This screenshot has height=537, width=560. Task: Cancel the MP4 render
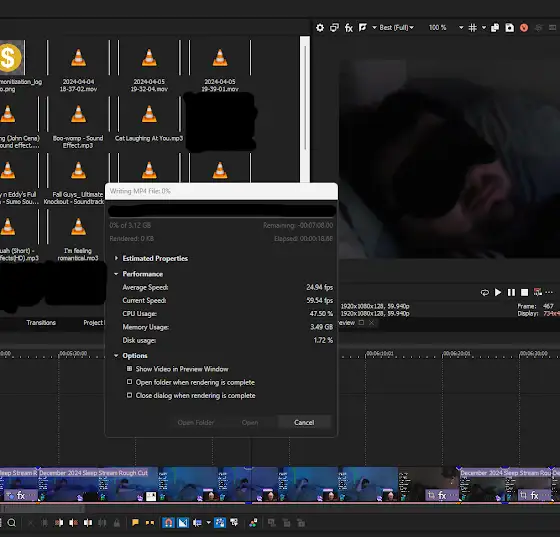coord(304,422)
